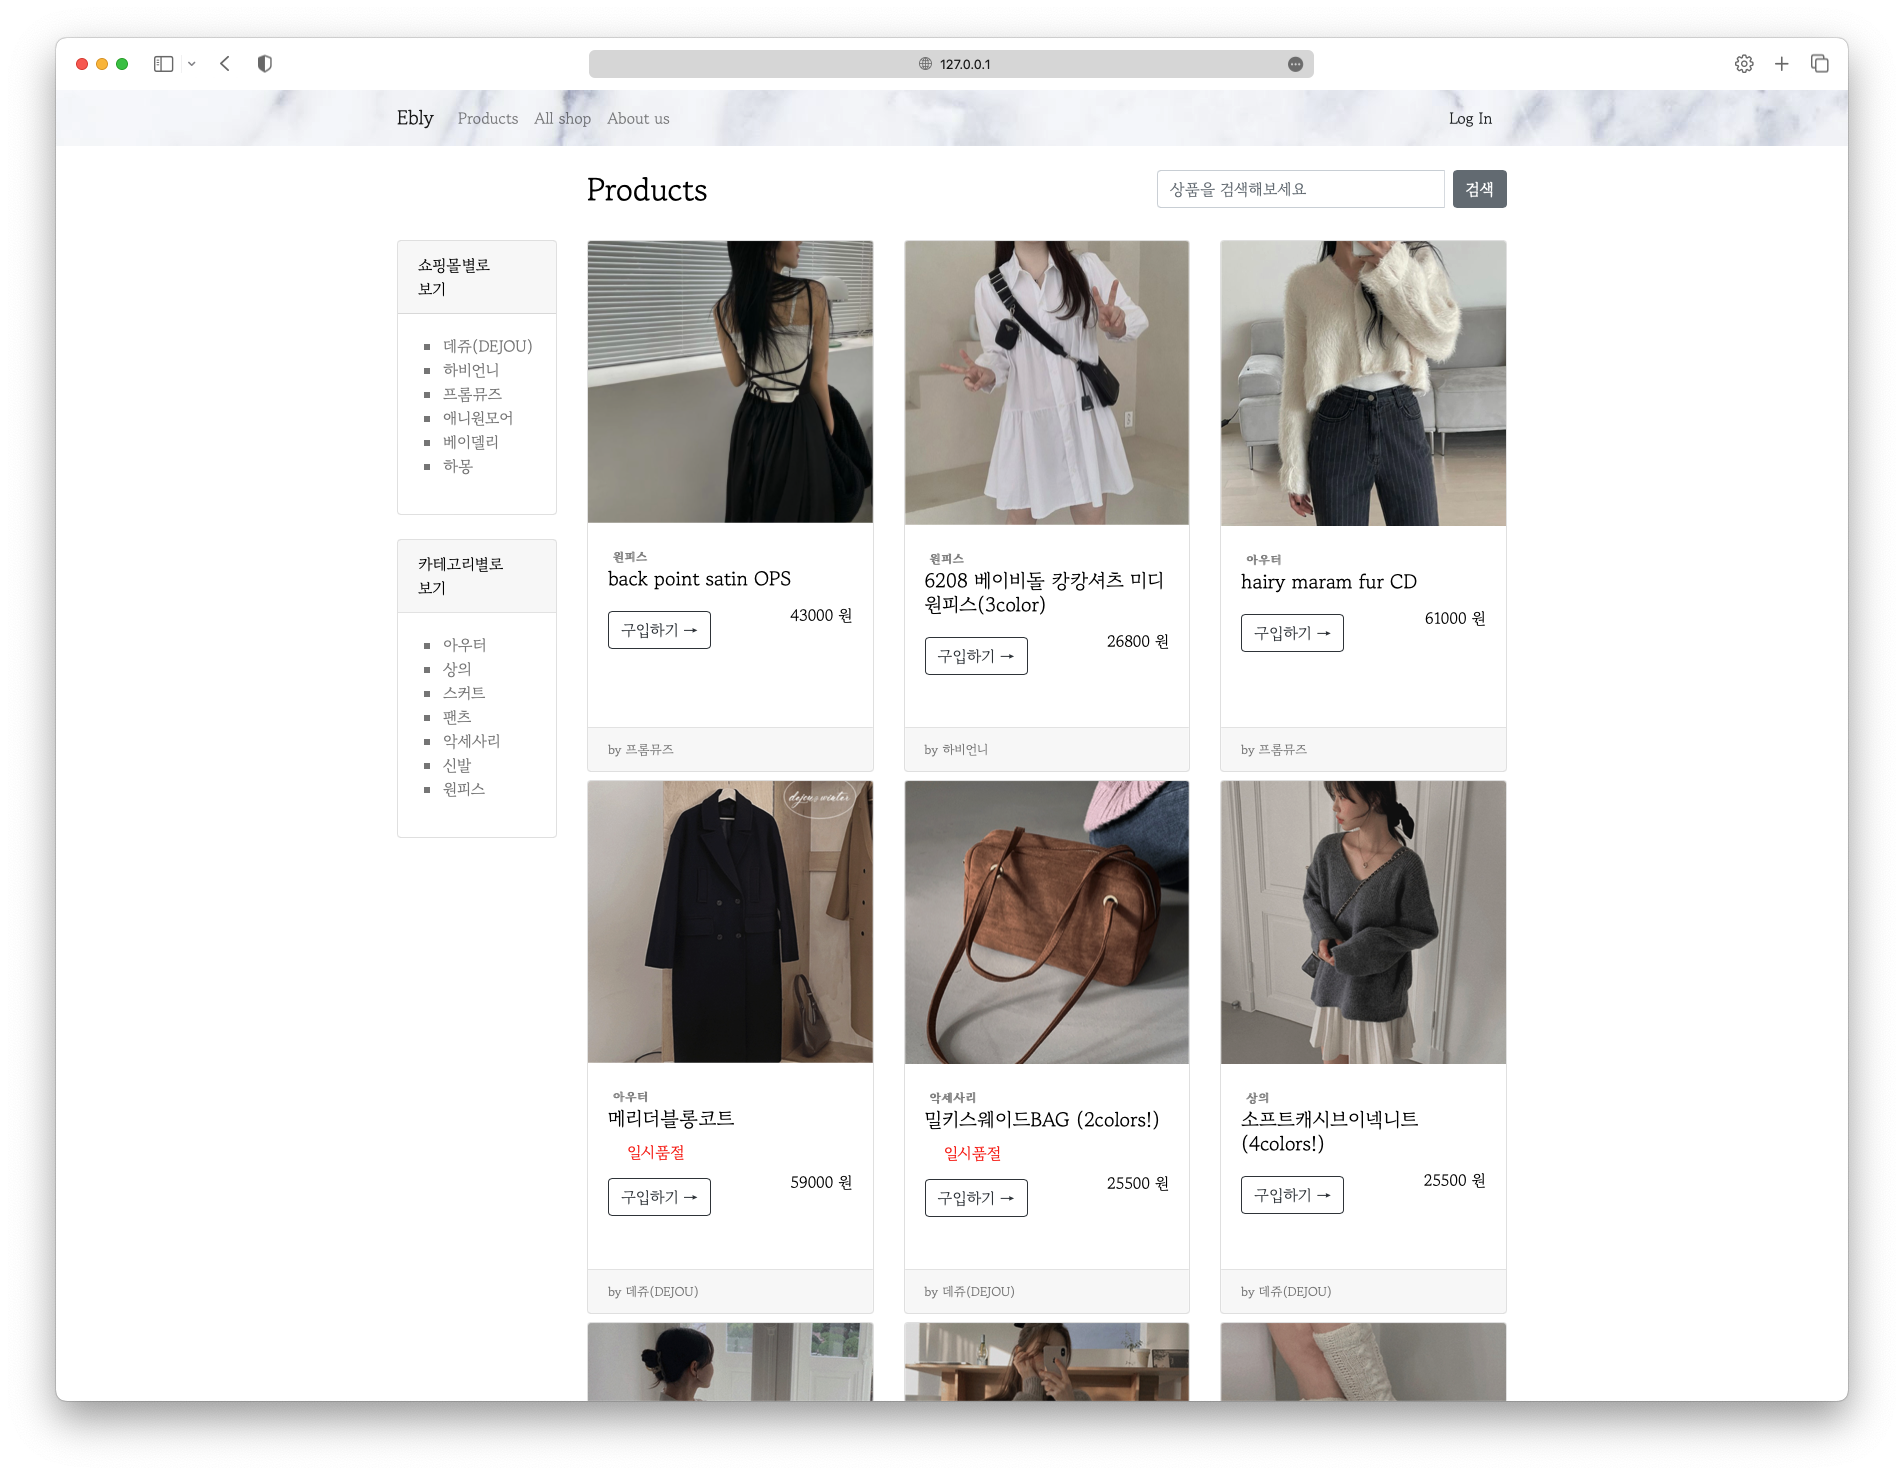The width and height of the screenshot is (1904, 1475).
Task: Click the 검색 search button
Action: pyautogui.click(x=1479, y=189)
